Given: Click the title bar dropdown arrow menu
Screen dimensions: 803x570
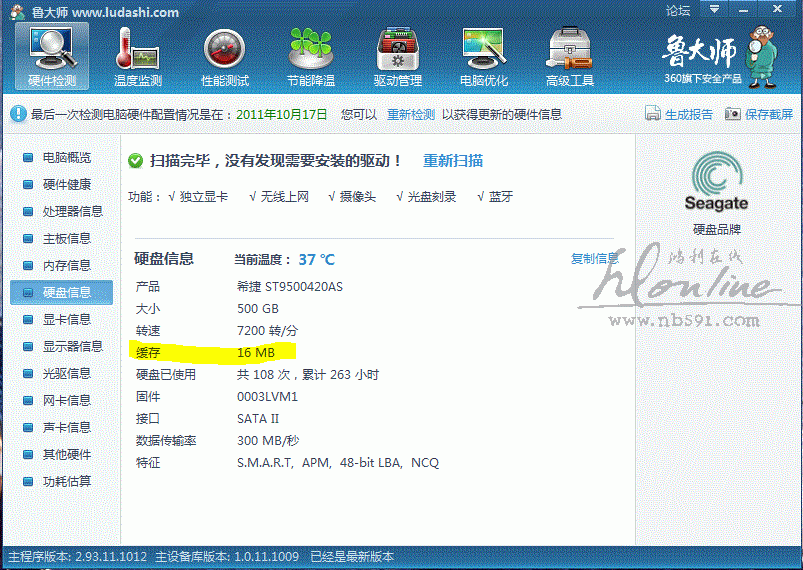Looking at the screenshot, I should click(x=714, y=9).
